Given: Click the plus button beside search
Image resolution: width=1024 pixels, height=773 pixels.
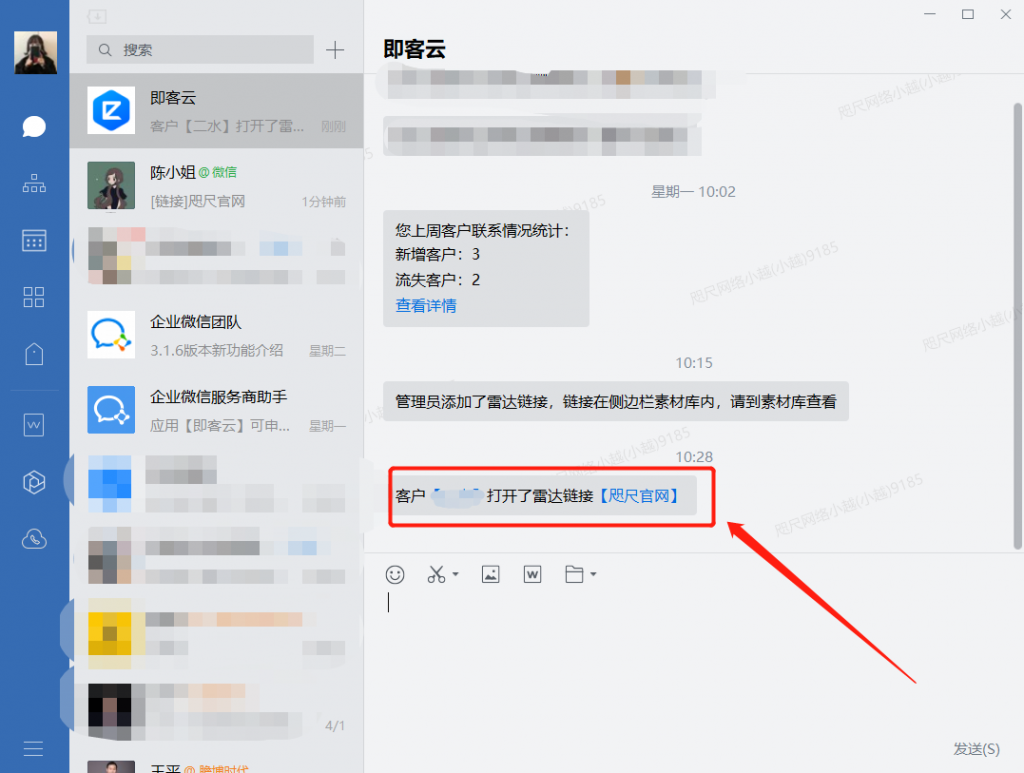Looking at the screenshot, I should [x=335, y=50].
